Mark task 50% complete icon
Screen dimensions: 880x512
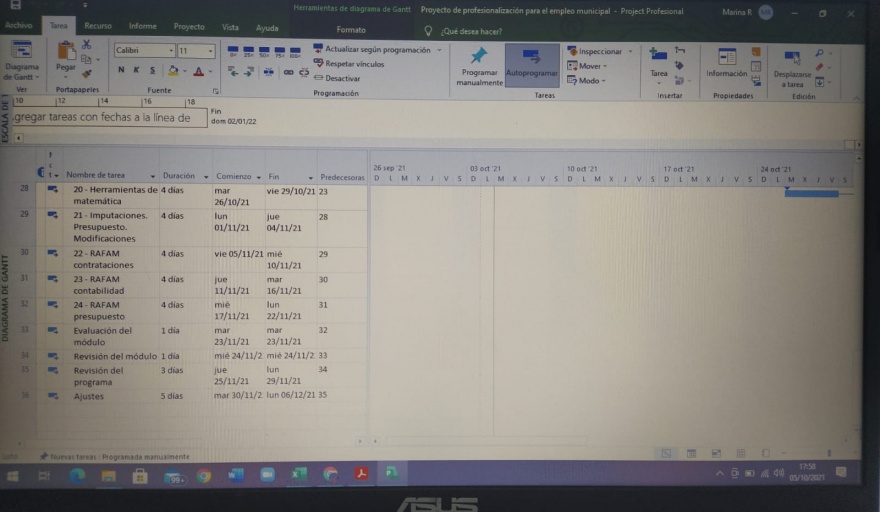coord(265,52)
